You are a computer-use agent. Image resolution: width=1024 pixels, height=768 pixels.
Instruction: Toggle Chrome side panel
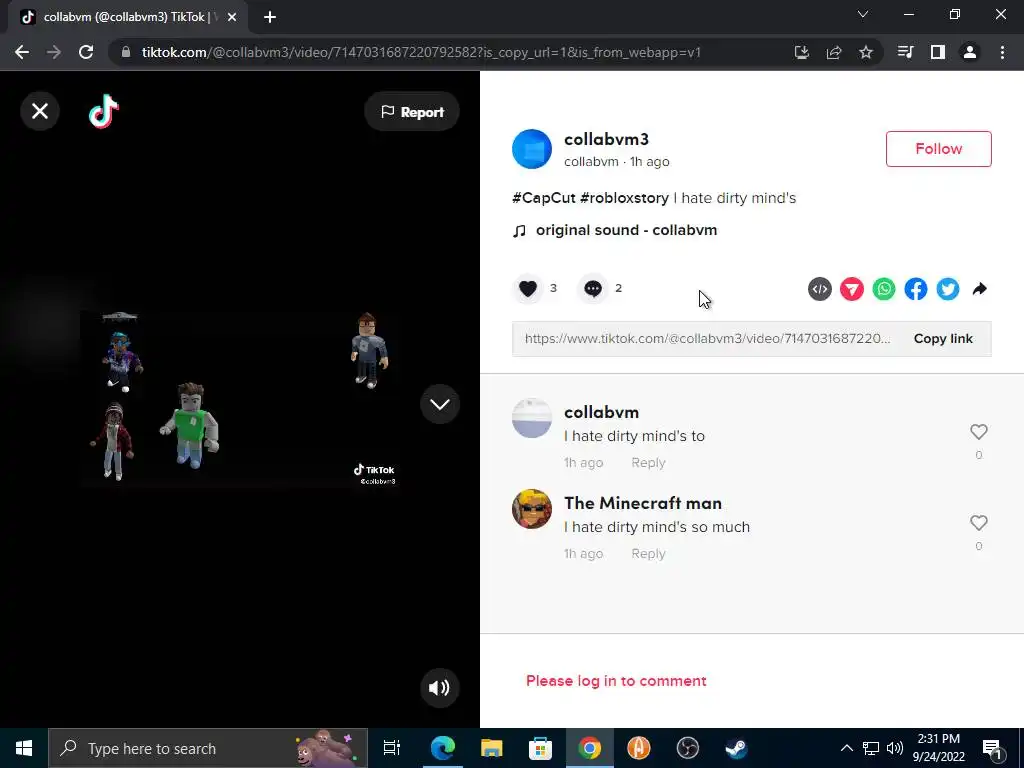point(938,52)
